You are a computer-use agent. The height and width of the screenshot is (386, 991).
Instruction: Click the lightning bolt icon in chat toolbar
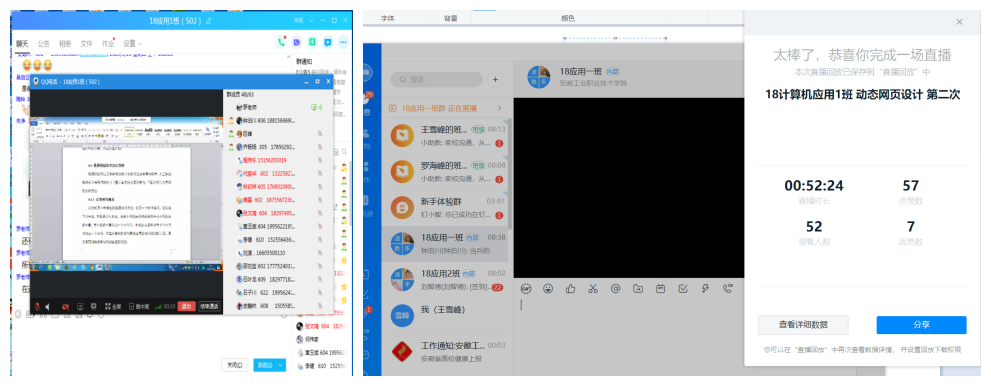pyautogui.click(x=705, y=289)
